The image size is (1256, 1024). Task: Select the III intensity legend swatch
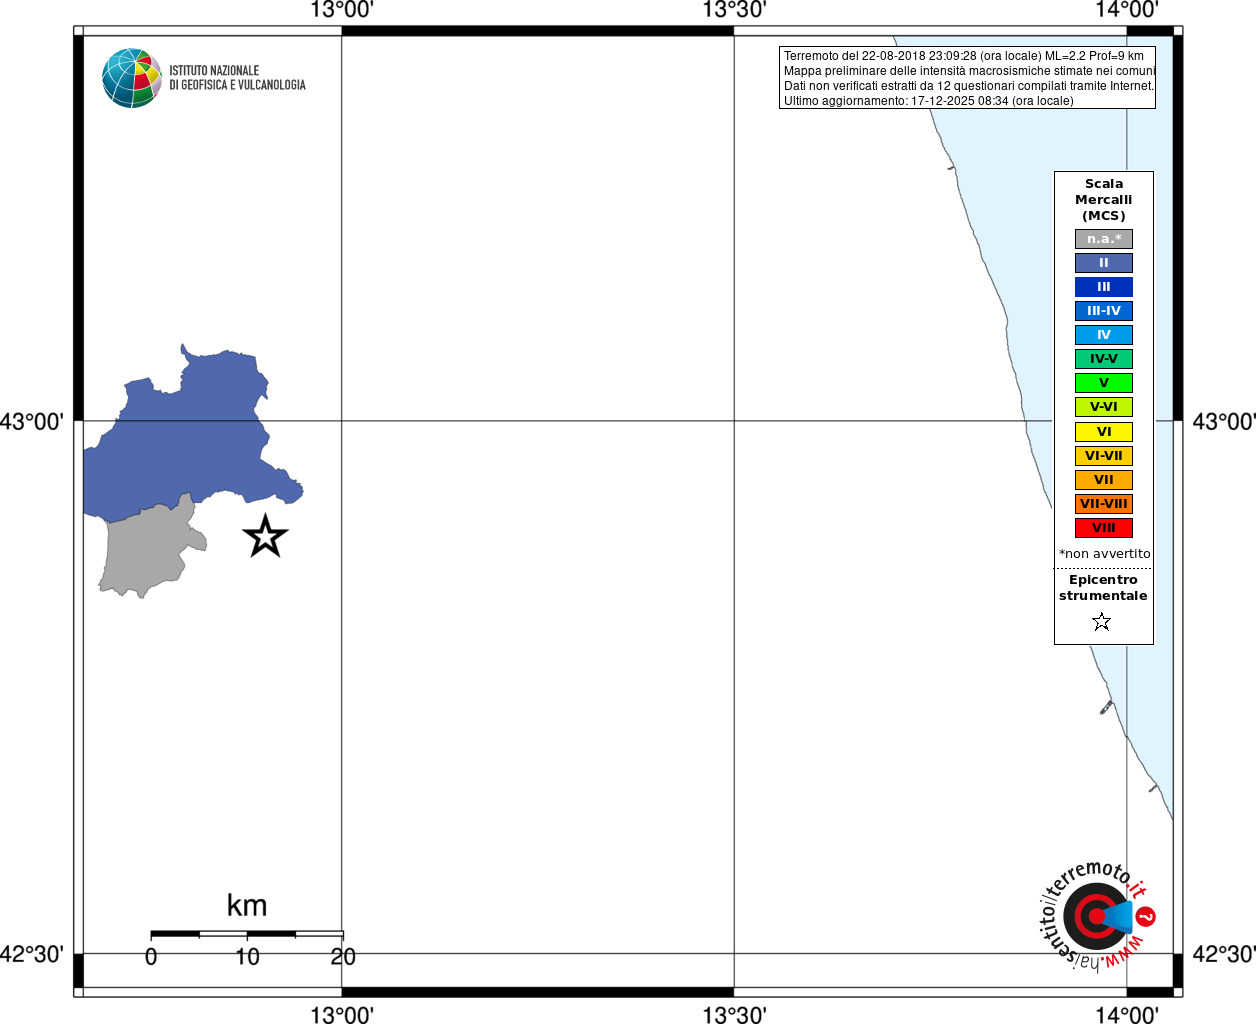(1103, 287)
